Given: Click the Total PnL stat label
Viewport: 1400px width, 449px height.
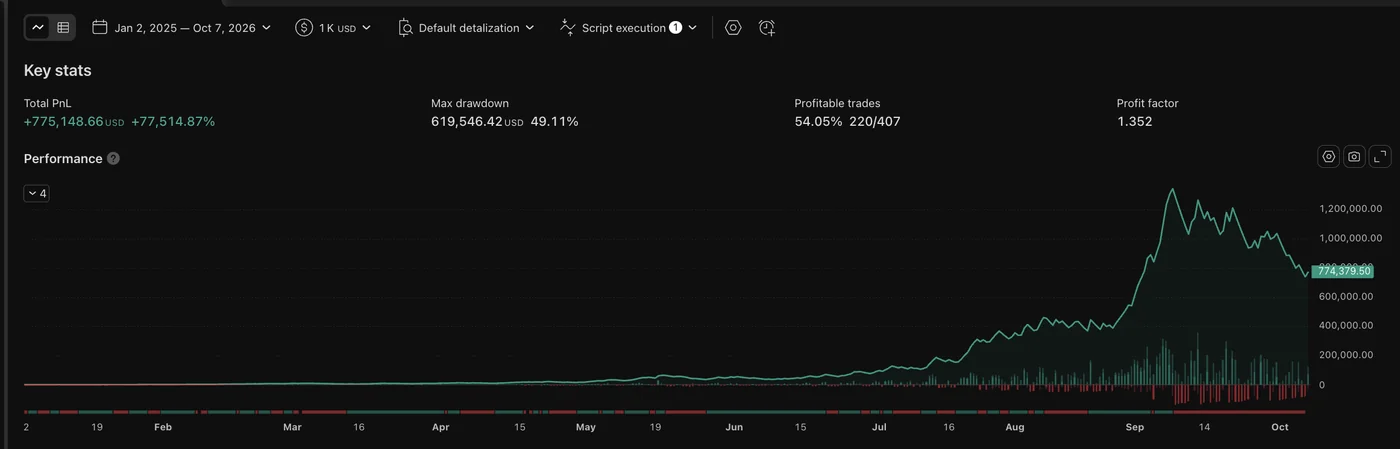Looking at the screenshot, I should click(x=48, y=103).
